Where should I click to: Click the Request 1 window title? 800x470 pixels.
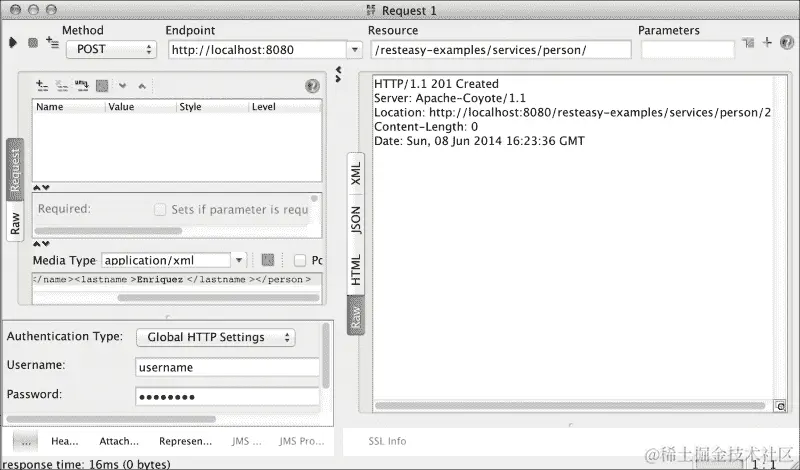pyautogui.click(x=409, y=11)
